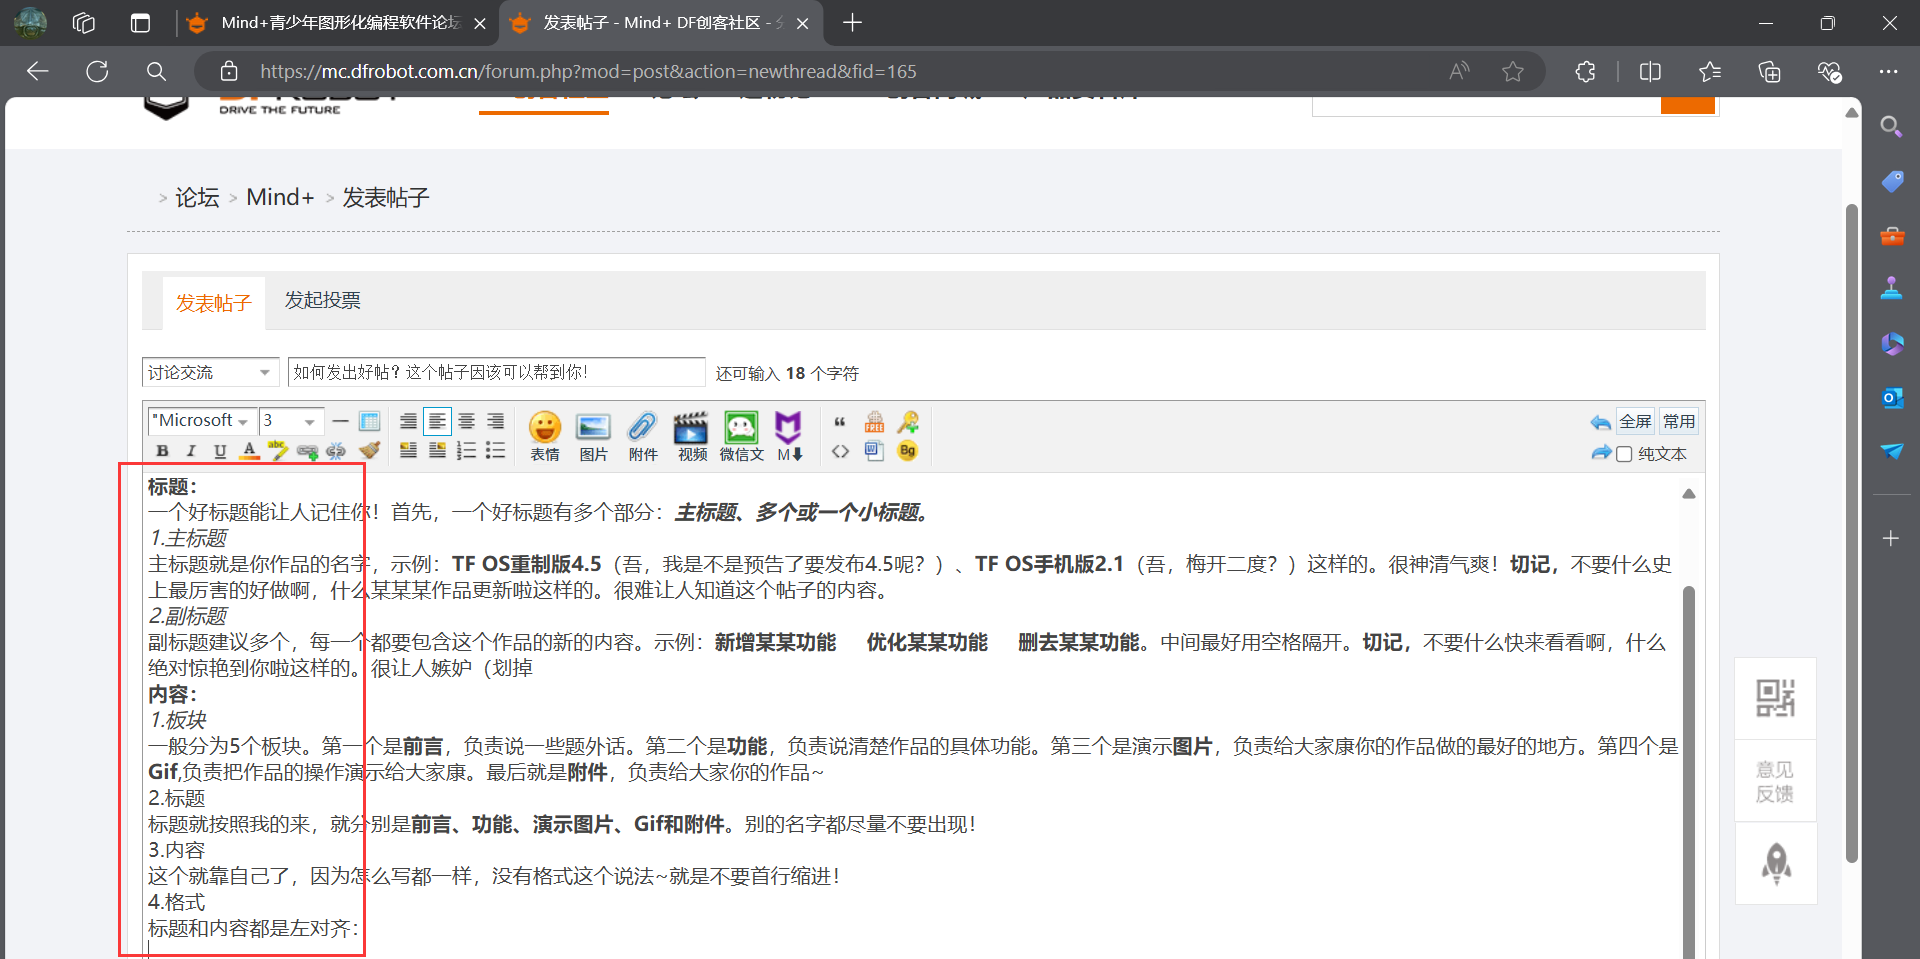Insert a code block with <> icon
Screen dimensions: 1920x959
840,451
